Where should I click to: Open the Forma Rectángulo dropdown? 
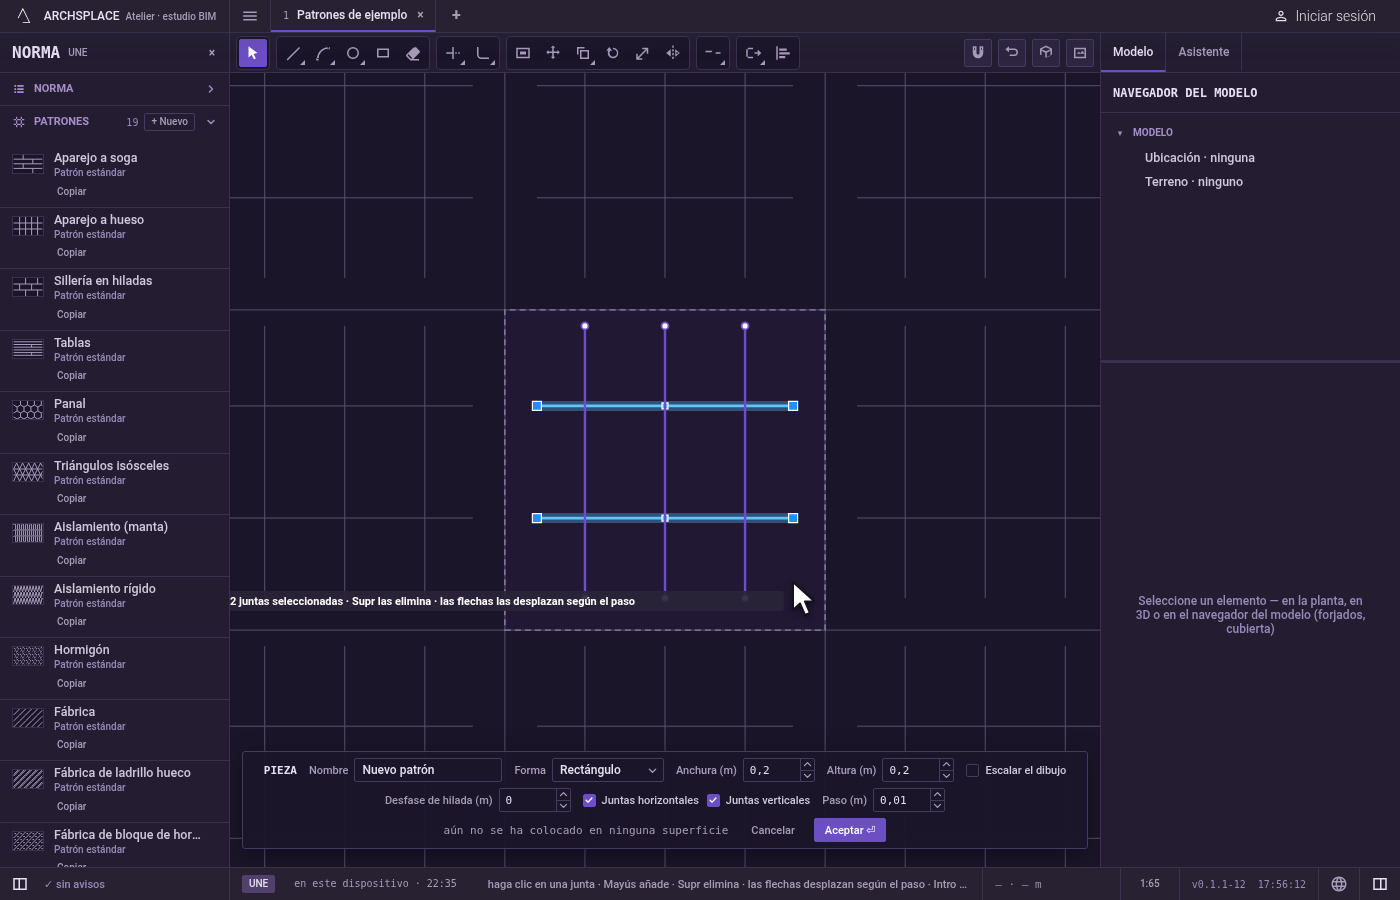pos(608,770)
